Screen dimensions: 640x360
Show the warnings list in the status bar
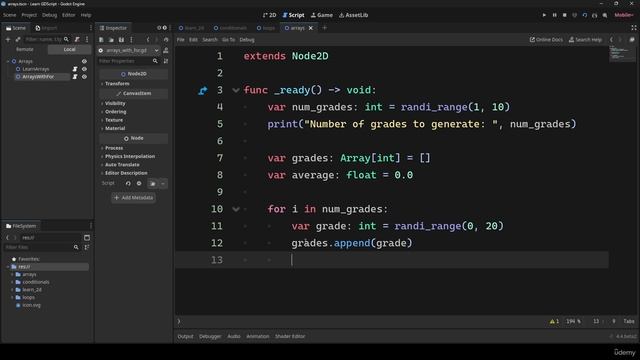[554, 321]
